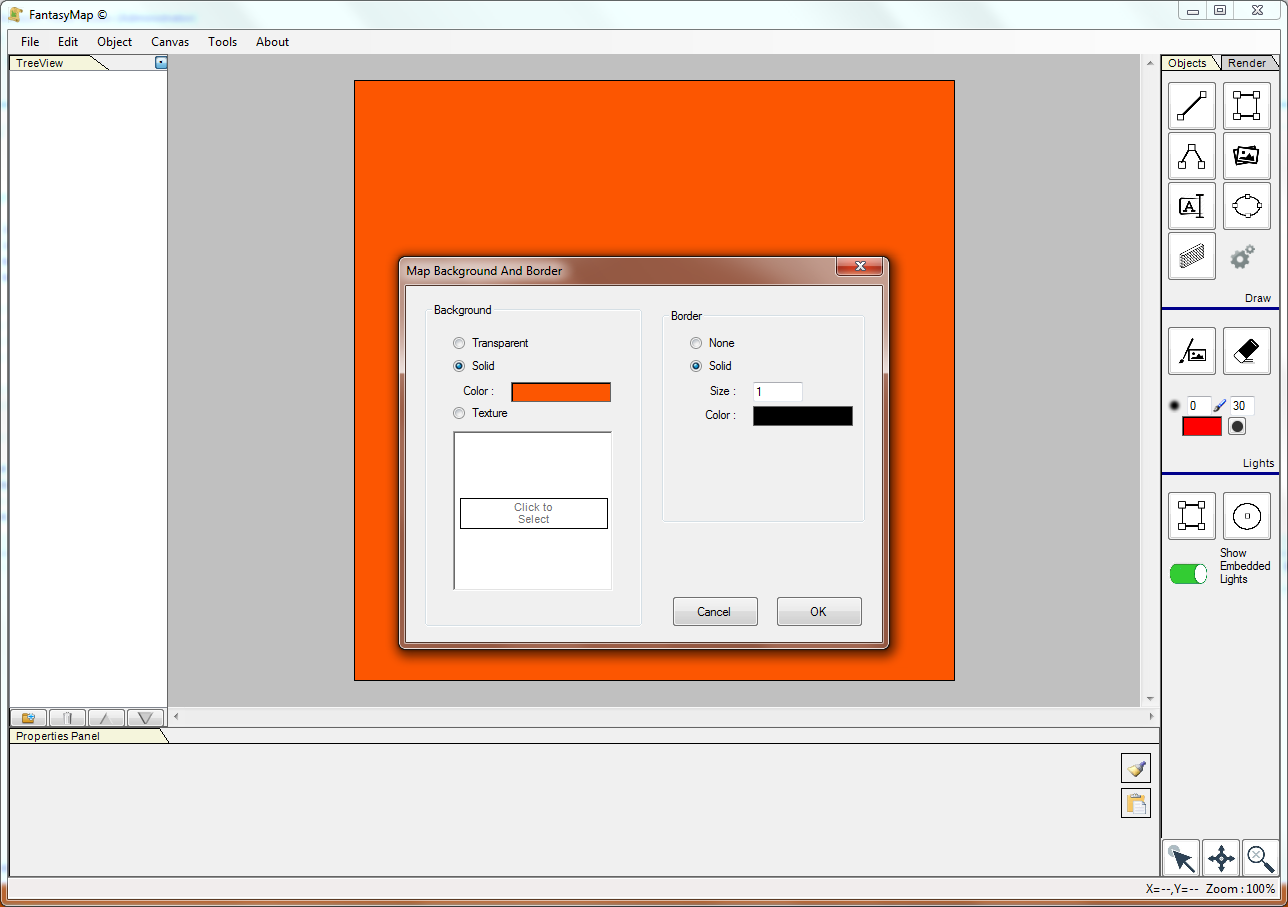Click the Lights section label
1288x907 pixels.
click(x=1258, y=463)
